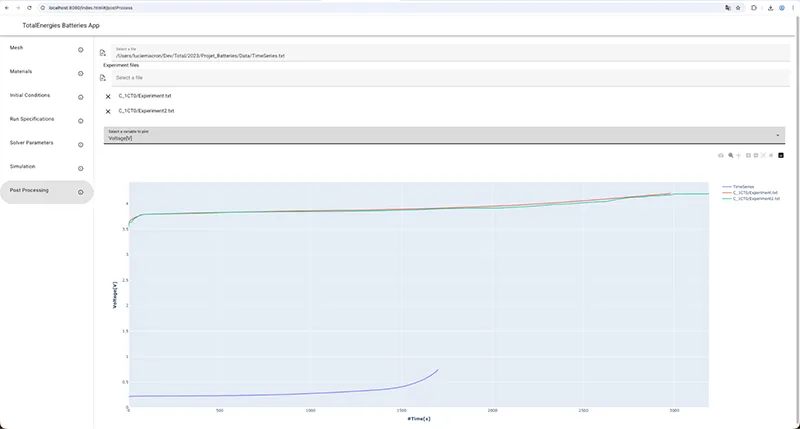Click the file icon beside TimeSeries path
This screenshot has width=800, height=429.
pos(103,53)
